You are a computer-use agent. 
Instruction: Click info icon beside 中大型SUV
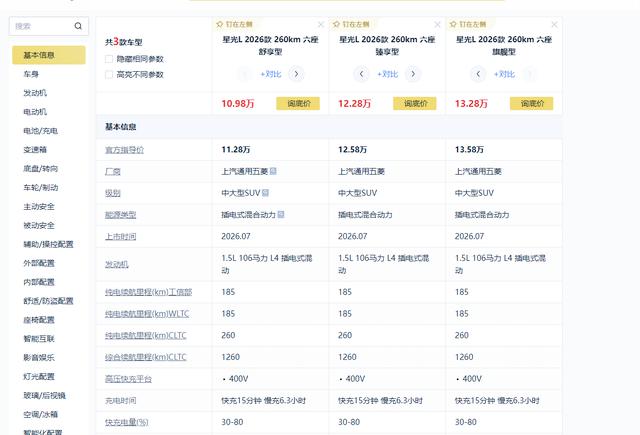pyautogui.click(x=265, y=193)
